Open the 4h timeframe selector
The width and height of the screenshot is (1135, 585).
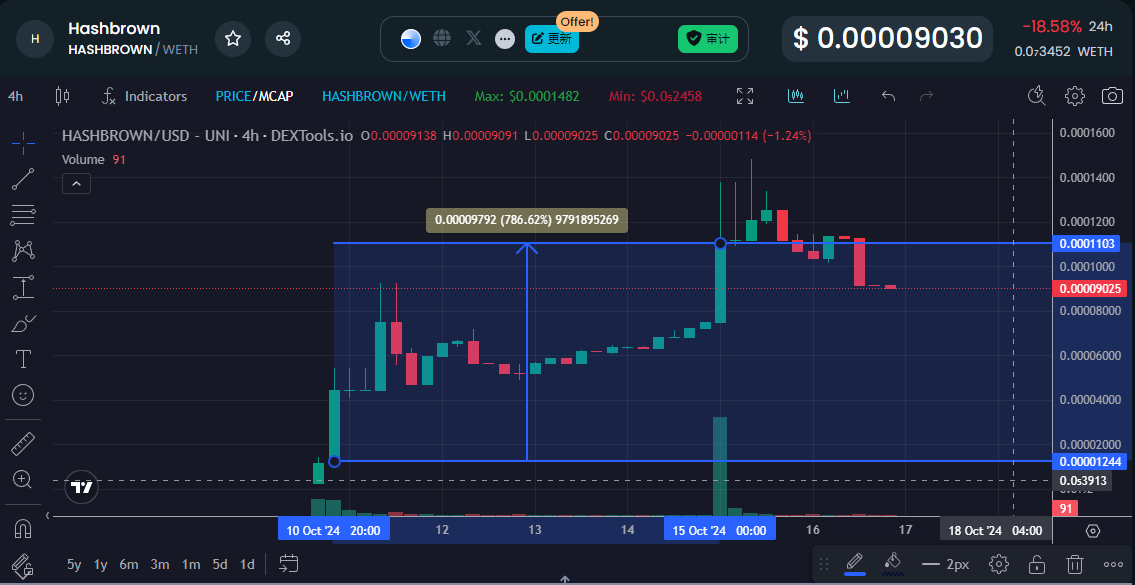coord(16,96)
